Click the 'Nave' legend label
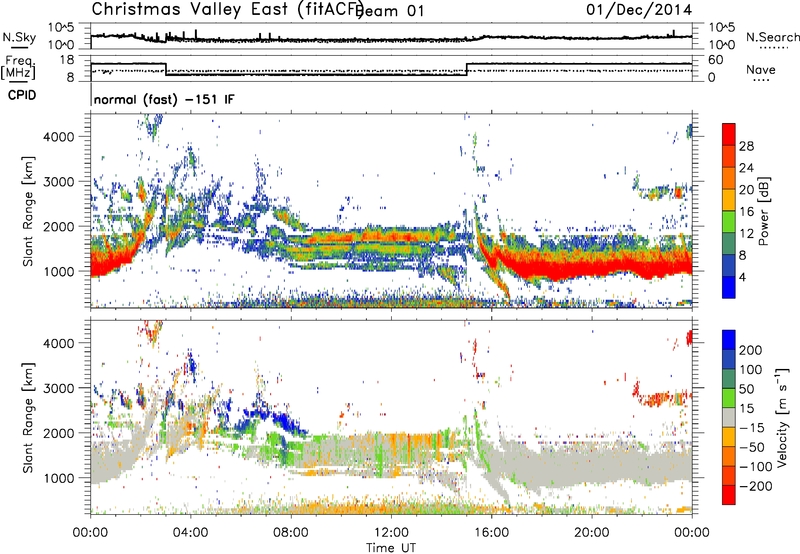800x554 pixels. [761, 69]
